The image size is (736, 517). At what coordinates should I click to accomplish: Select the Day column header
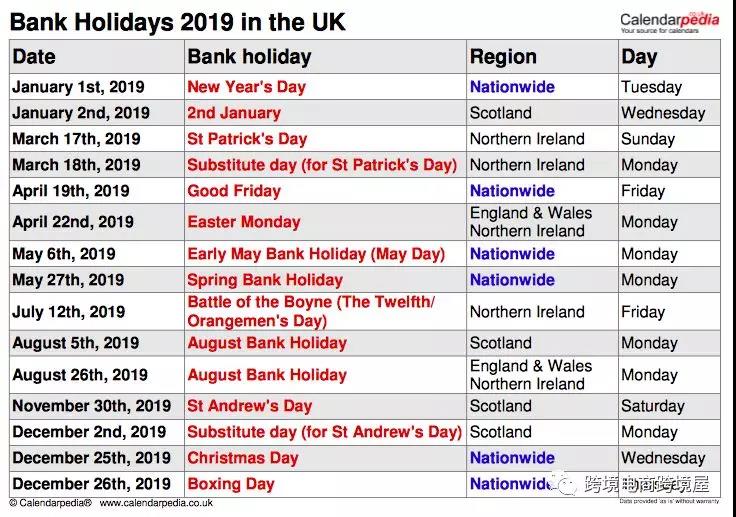click(x=639, y=57)
